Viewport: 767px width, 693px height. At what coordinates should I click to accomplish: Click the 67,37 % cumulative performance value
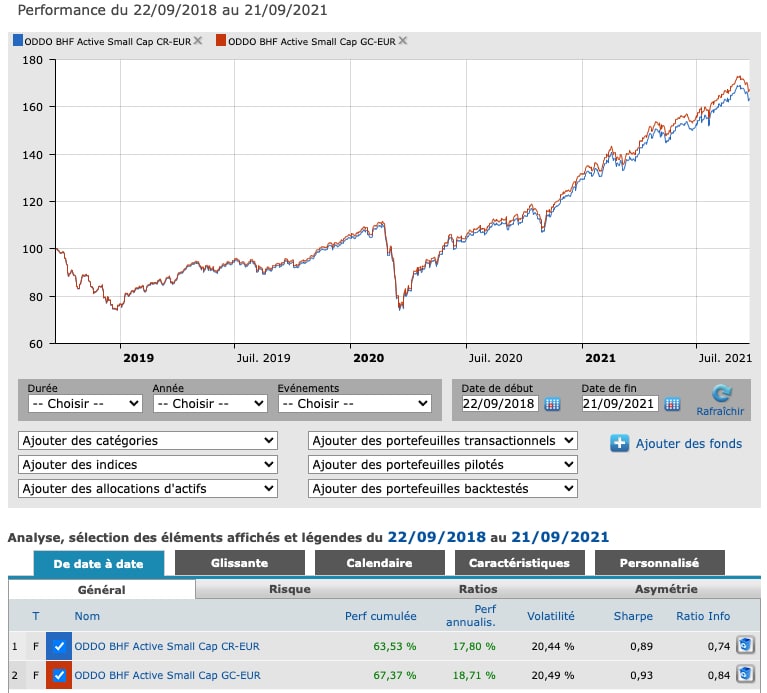coord(395,675)
